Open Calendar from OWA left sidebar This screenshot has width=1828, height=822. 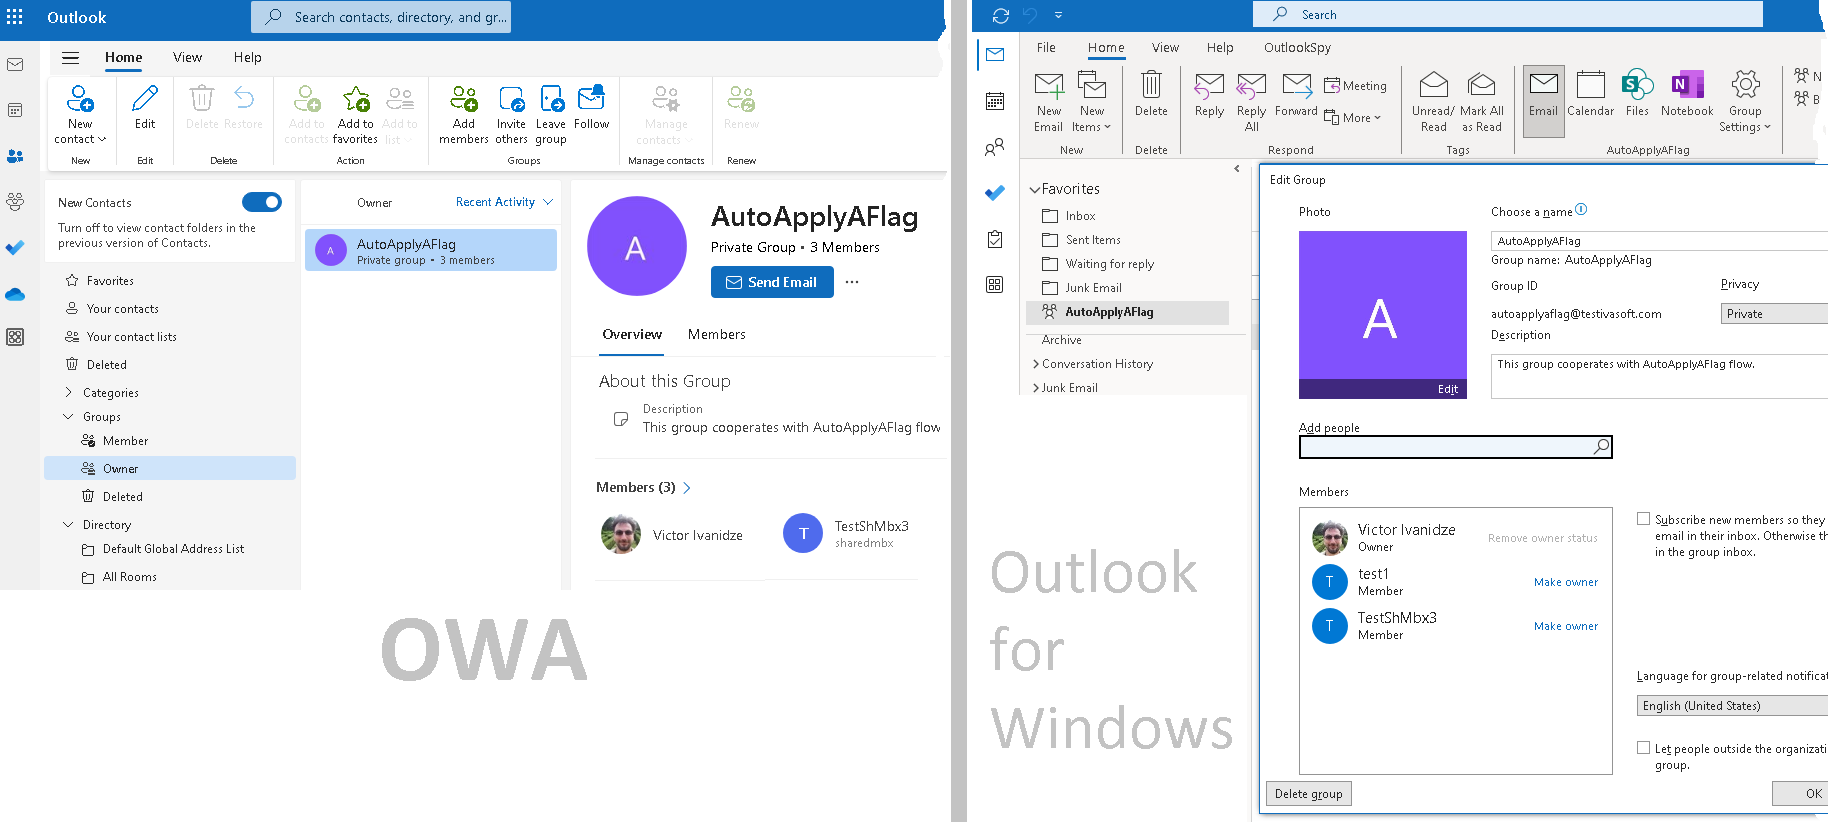pyautogui.click(x=15, y=110)
